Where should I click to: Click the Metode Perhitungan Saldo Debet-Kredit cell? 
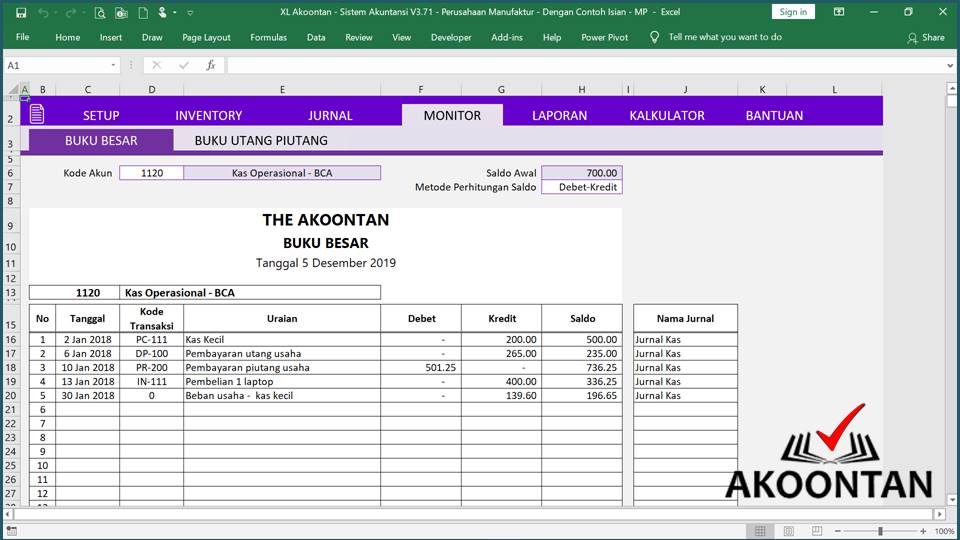coord(582,187)
